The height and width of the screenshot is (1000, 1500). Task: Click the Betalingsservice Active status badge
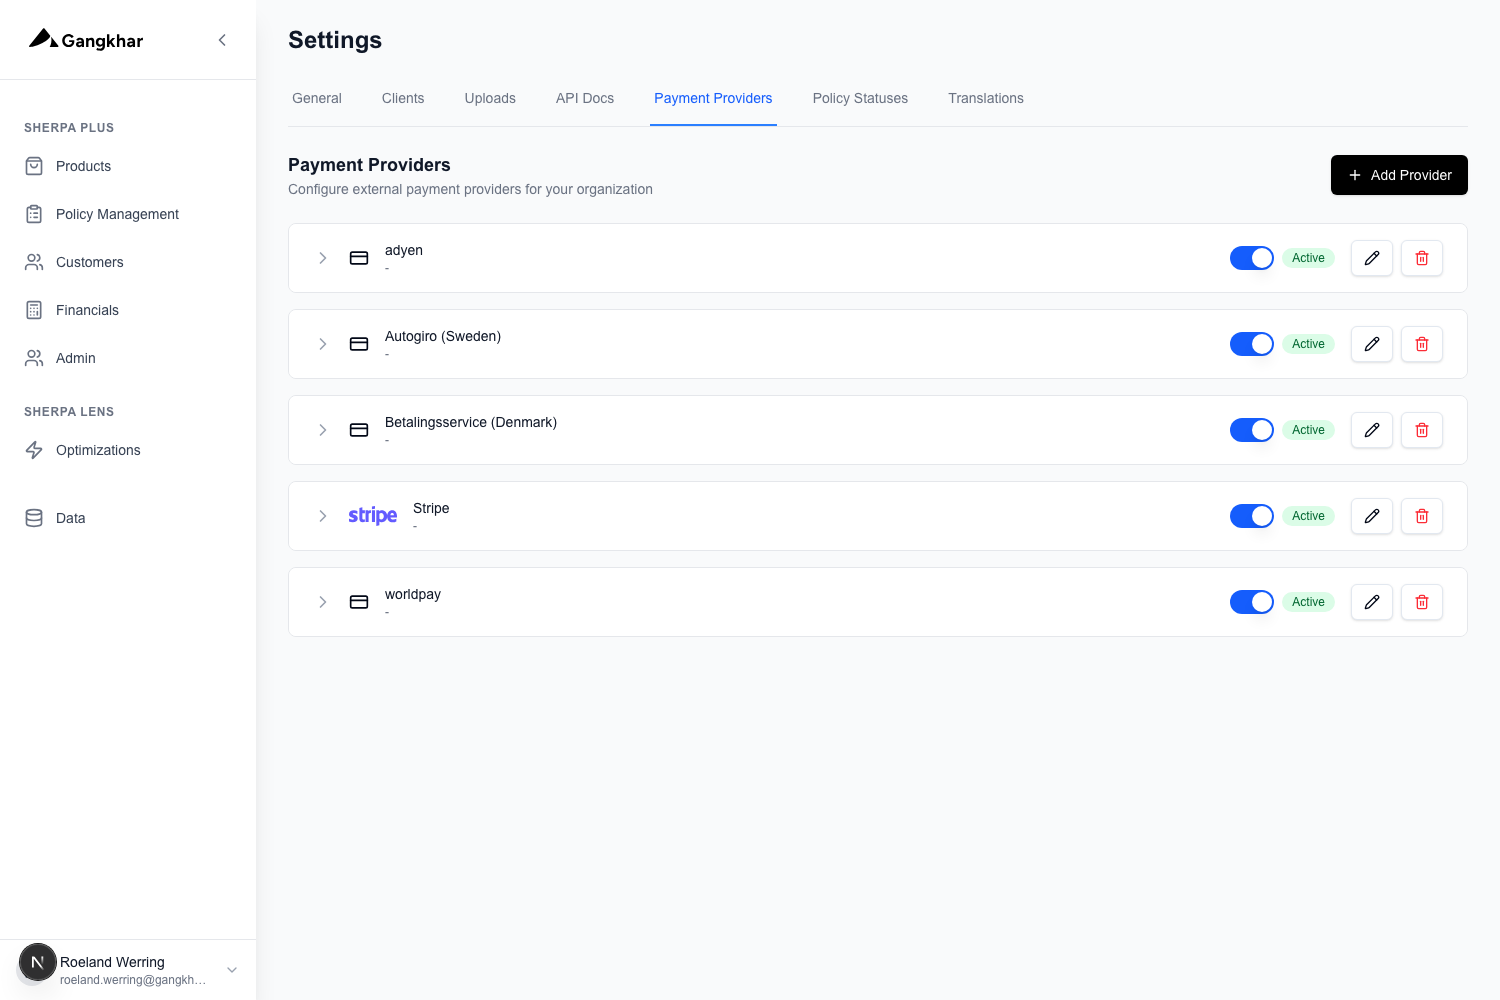point(1308,430)
